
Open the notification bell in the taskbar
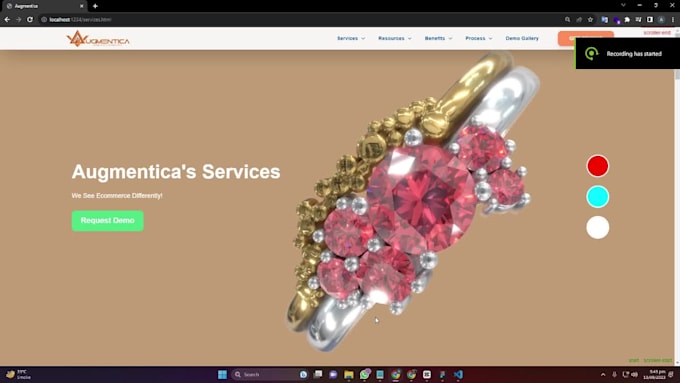671,374
